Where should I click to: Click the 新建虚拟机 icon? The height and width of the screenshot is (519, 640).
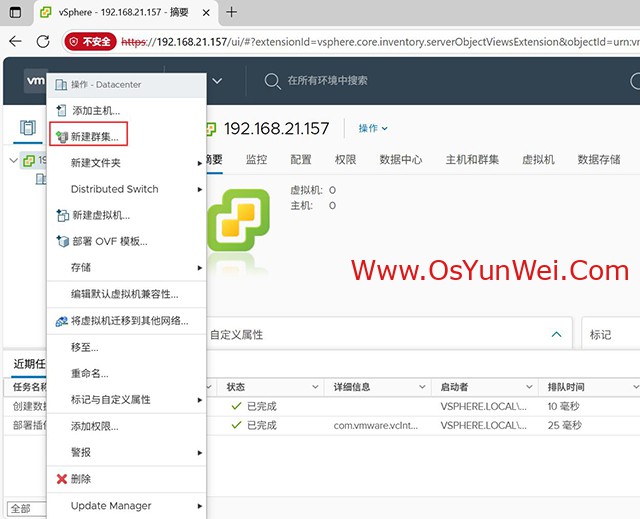(x=62, y=215)
